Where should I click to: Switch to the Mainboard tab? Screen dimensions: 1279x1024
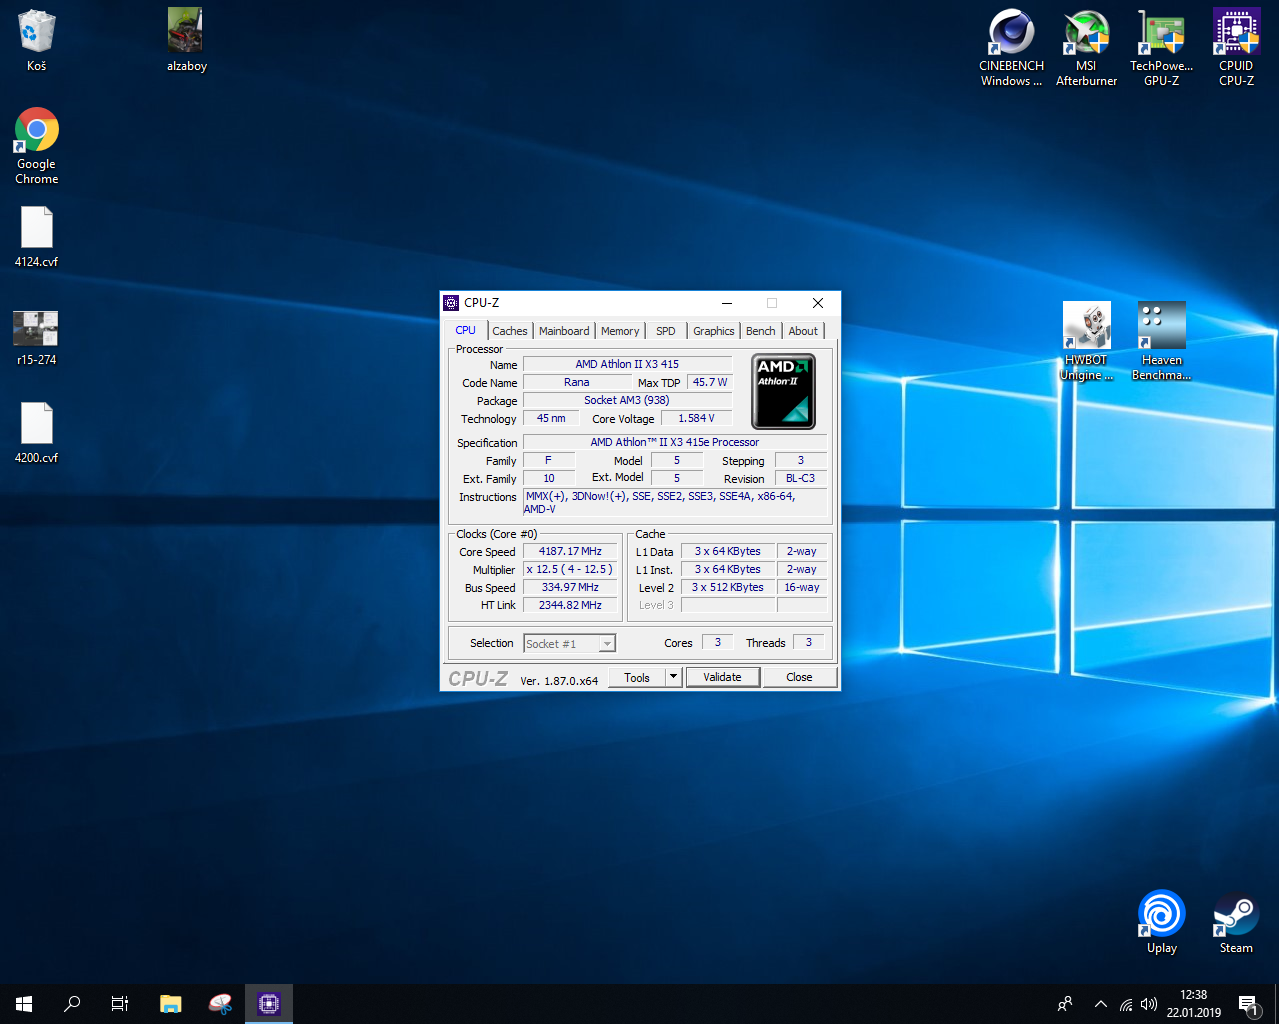[x=564, y=331]
